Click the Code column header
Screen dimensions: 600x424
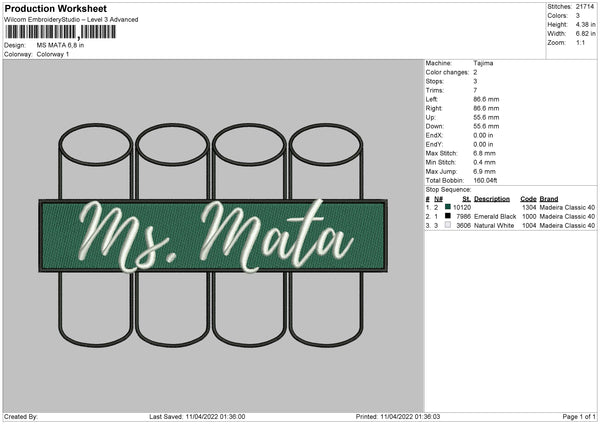(x=528, y=199)
